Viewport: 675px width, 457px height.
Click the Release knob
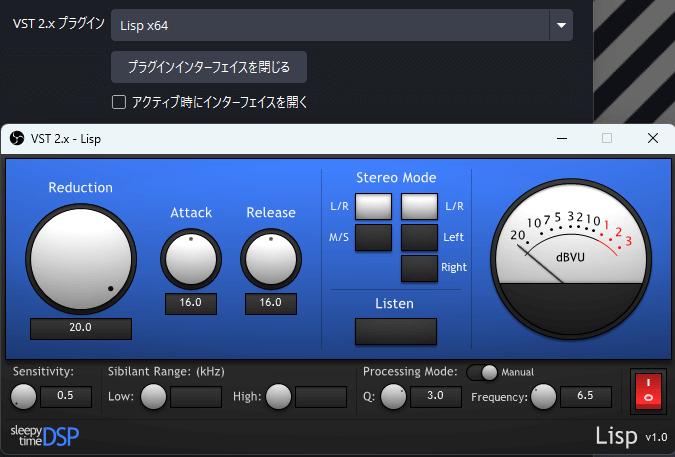click(x=270, y=259)
